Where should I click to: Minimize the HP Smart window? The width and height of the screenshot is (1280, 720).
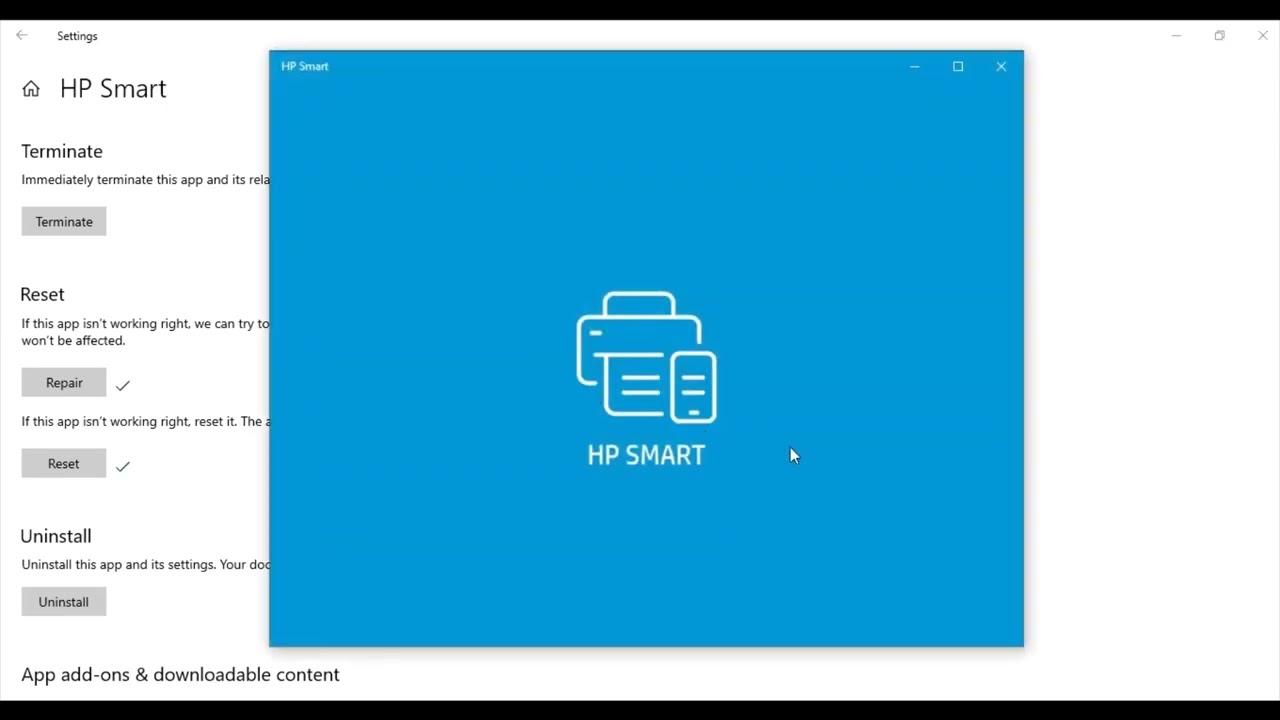click(914, 67)
